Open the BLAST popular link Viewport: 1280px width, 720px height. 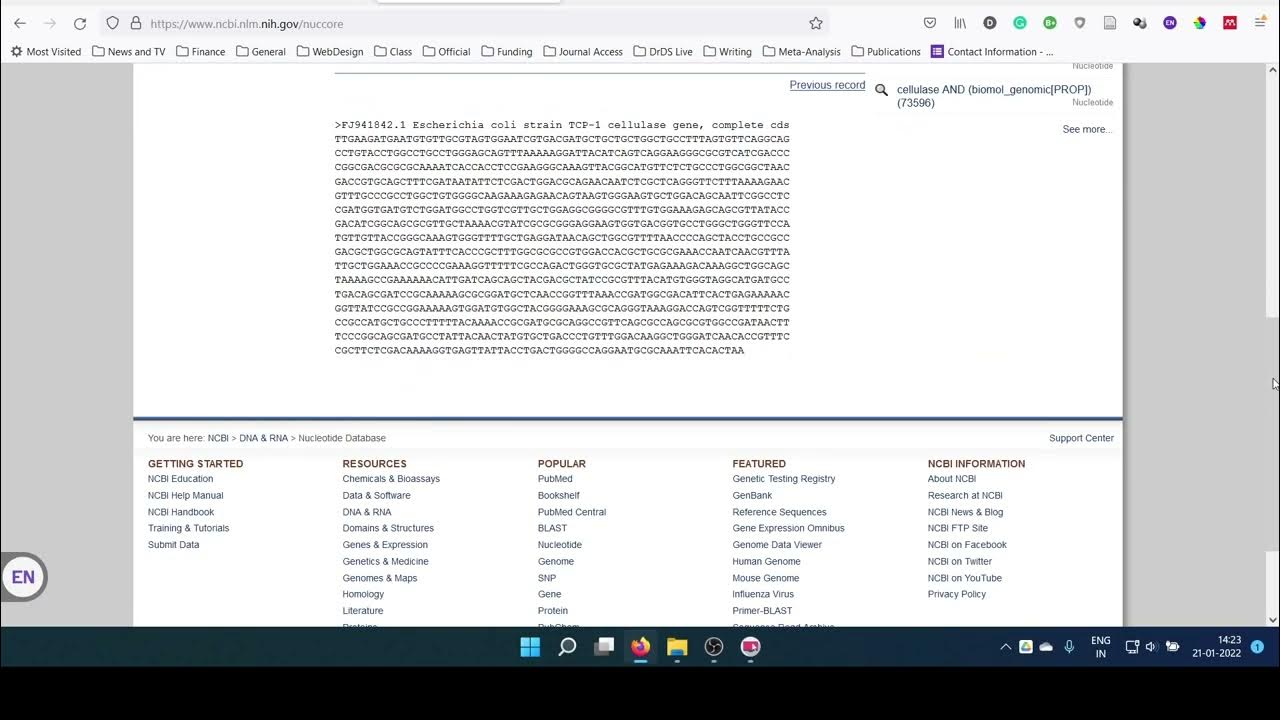click(552, 528)
